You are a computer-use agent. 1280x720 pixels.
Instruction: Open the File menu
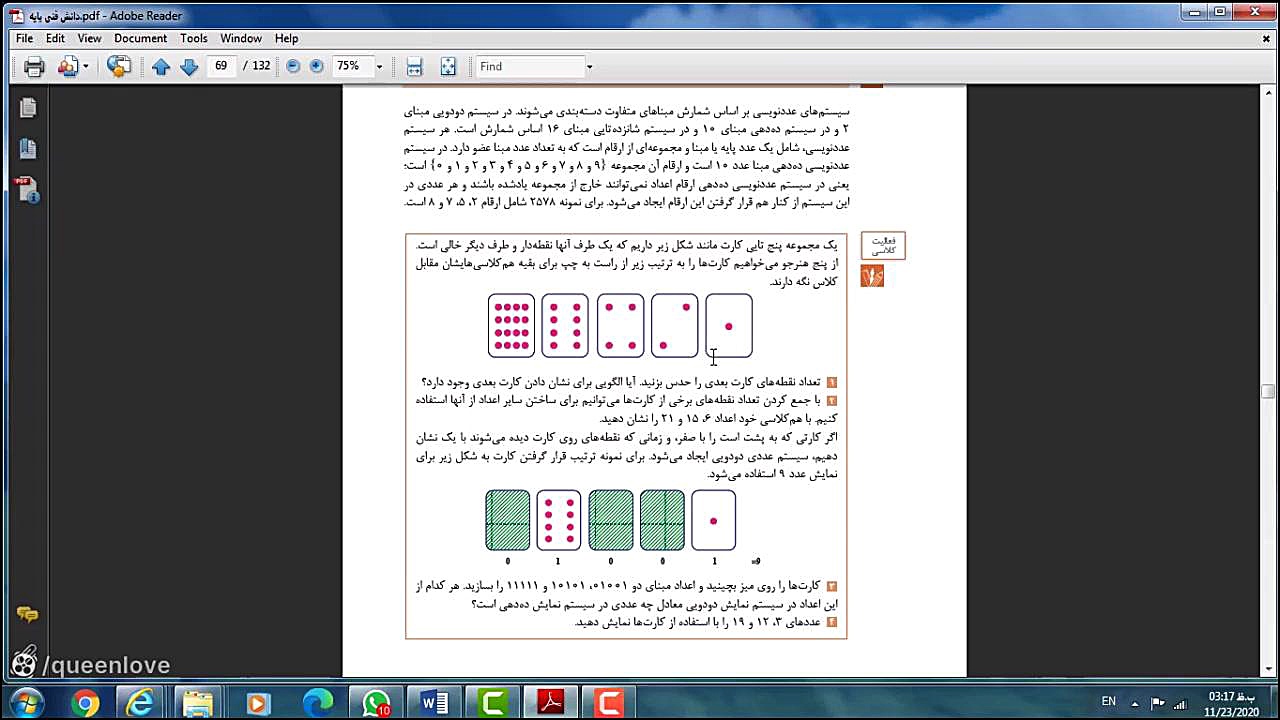click(24, 38)
